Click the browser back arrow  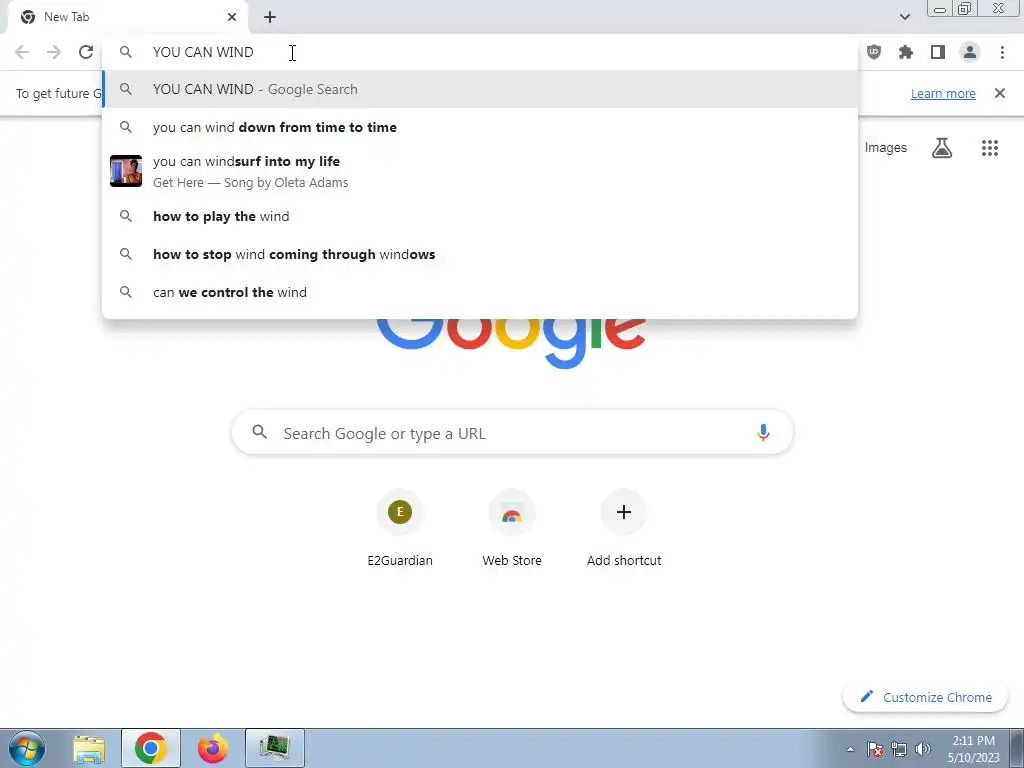coord(22,52)
